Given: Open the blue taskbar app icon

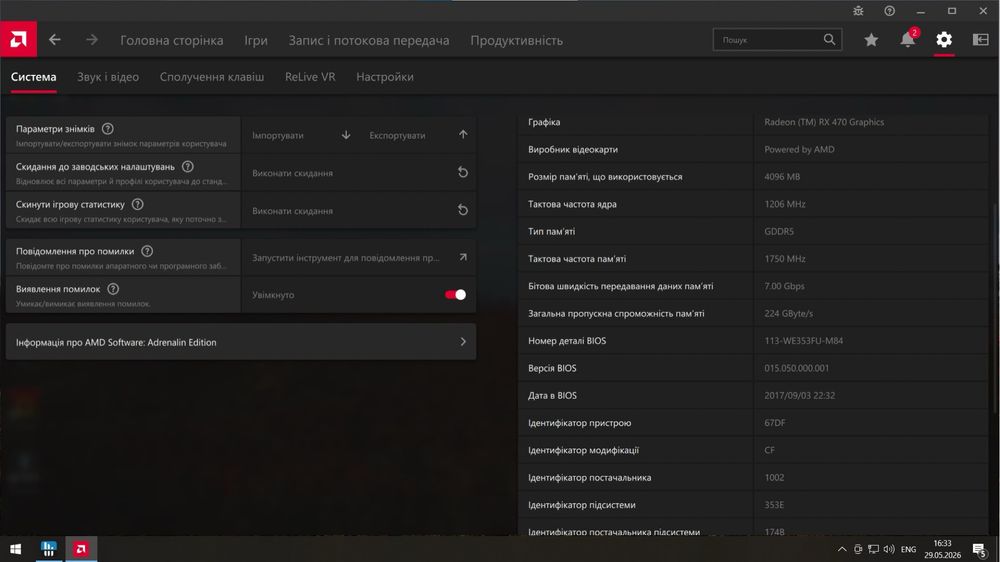Looking at the screenshot, I should tap(48, 549).
